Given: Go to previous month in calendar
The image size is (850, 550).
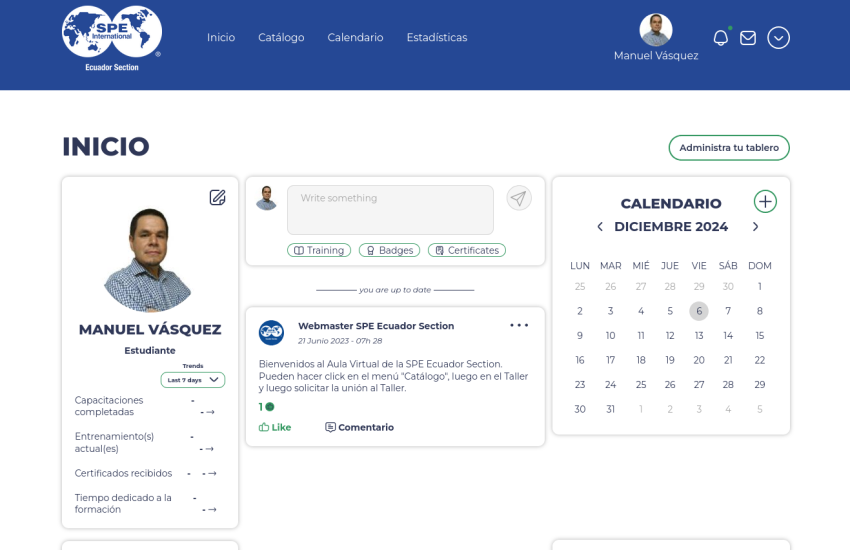Looking at the screenshot, I should tap(600, 227).
